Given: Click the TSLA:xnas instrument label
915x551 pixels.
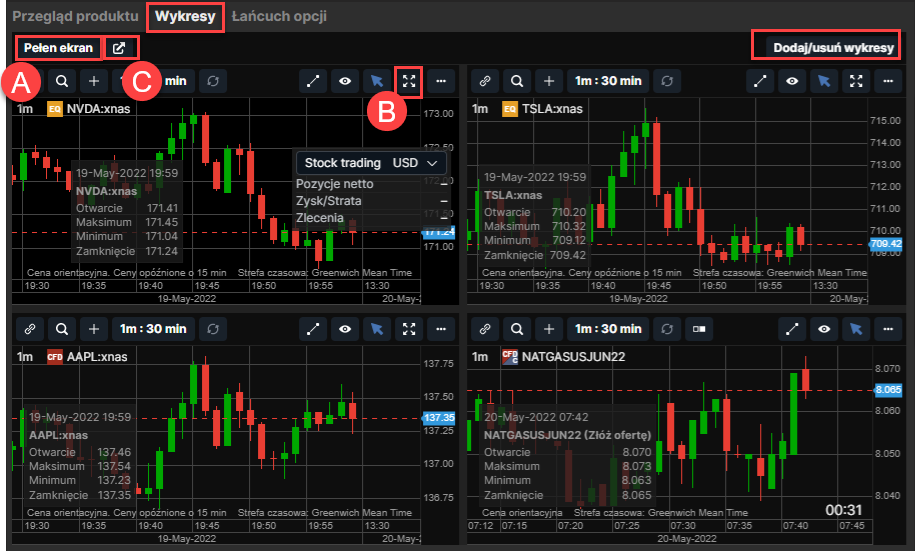Looking at the screenshot, I should (x=552, y=109).
